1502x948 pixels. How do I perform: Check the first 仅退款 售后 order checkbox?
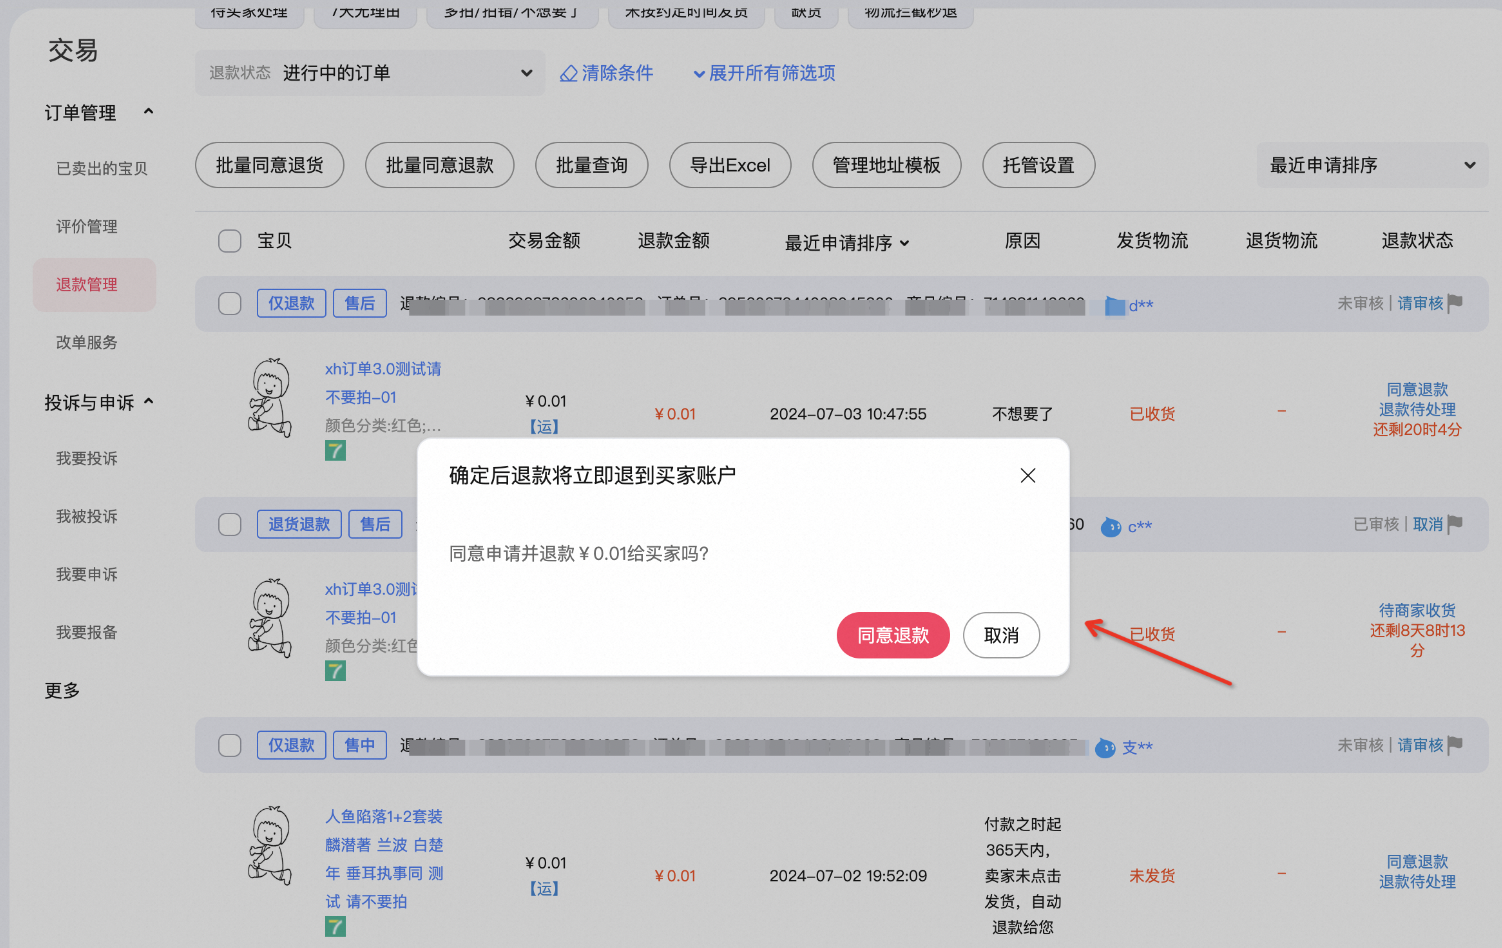click(x=230, y=304)
